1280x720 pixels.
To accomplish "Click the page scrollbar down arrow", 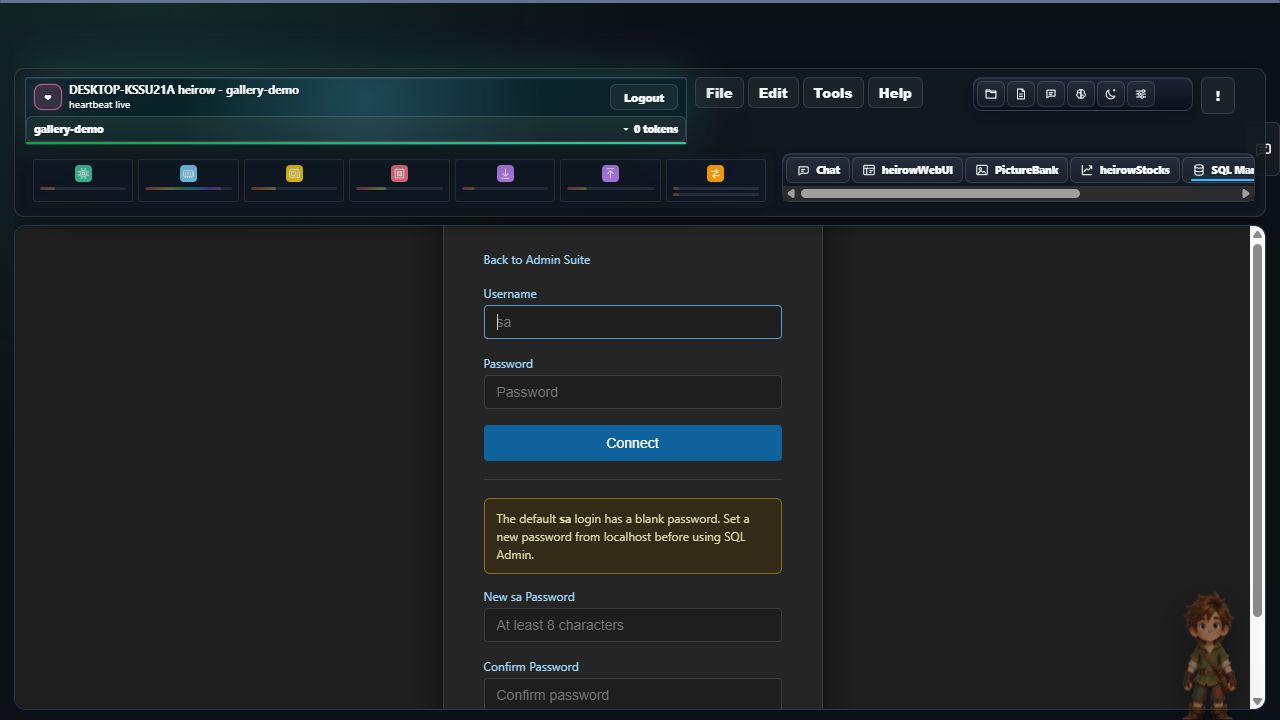I will tap(1257, 701).
